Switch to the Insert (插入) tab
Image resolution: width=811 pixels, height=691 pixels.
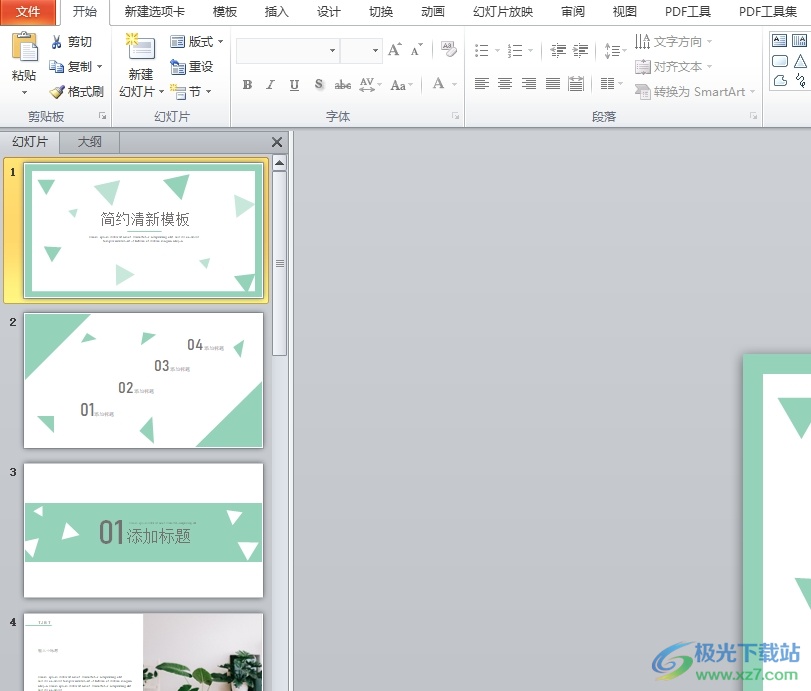click(276, 12)
